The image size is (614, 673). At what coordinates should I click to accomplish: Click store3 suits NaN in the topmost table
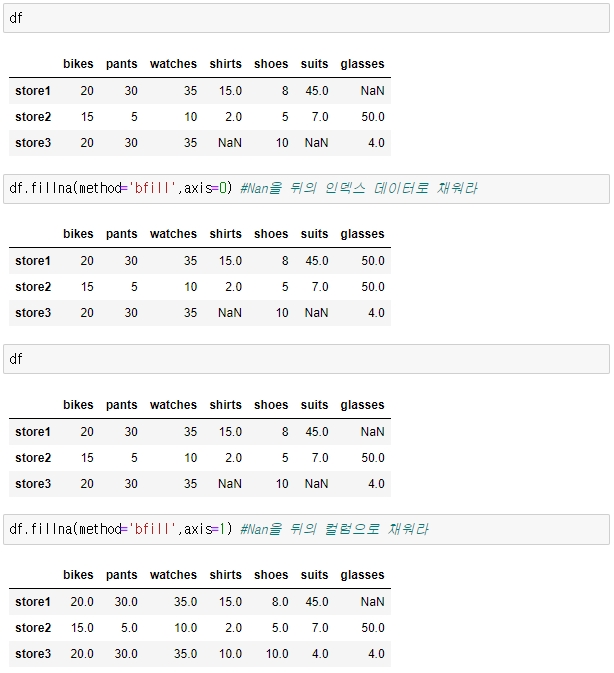316,142
